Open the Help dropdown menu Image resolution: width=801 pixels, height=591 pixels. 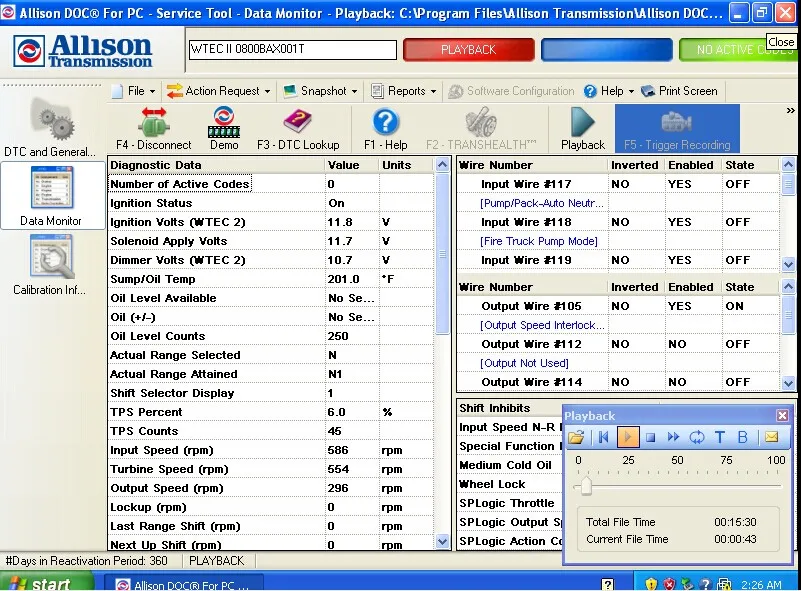pos(609,91)
